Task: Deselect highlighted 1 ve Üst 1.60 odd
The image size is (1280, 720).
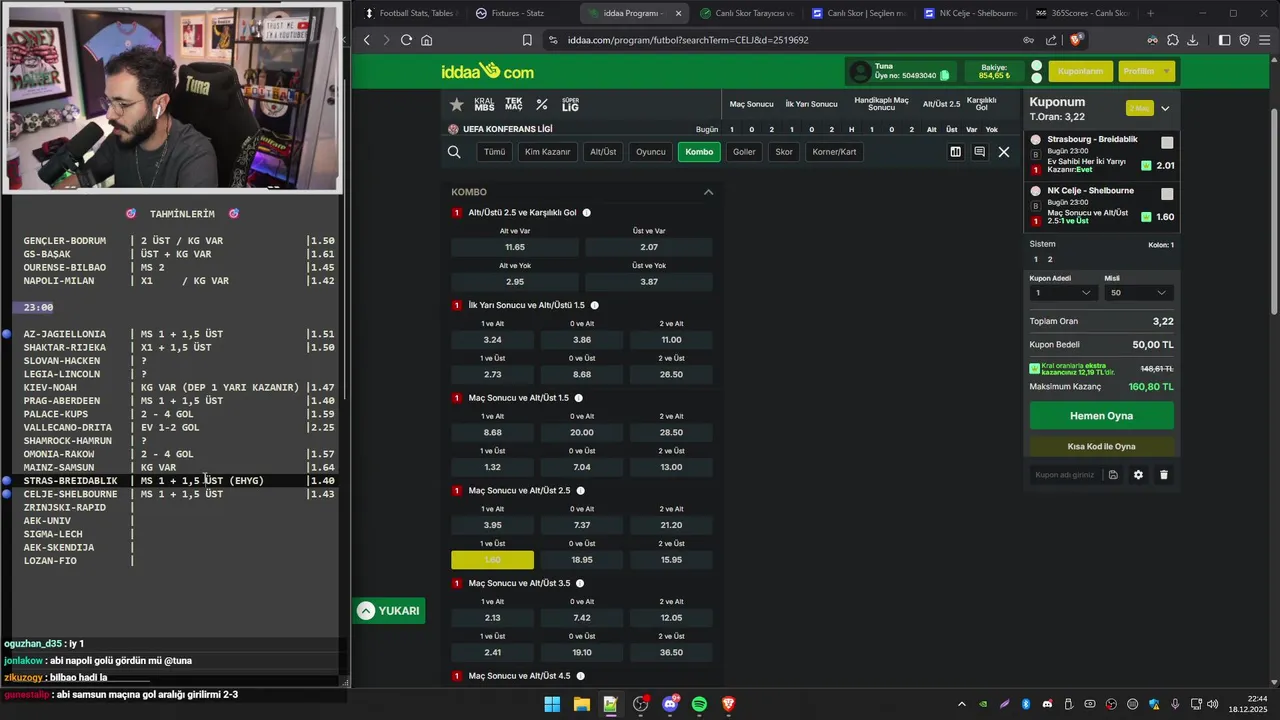Action: click(x=492, y=560)
